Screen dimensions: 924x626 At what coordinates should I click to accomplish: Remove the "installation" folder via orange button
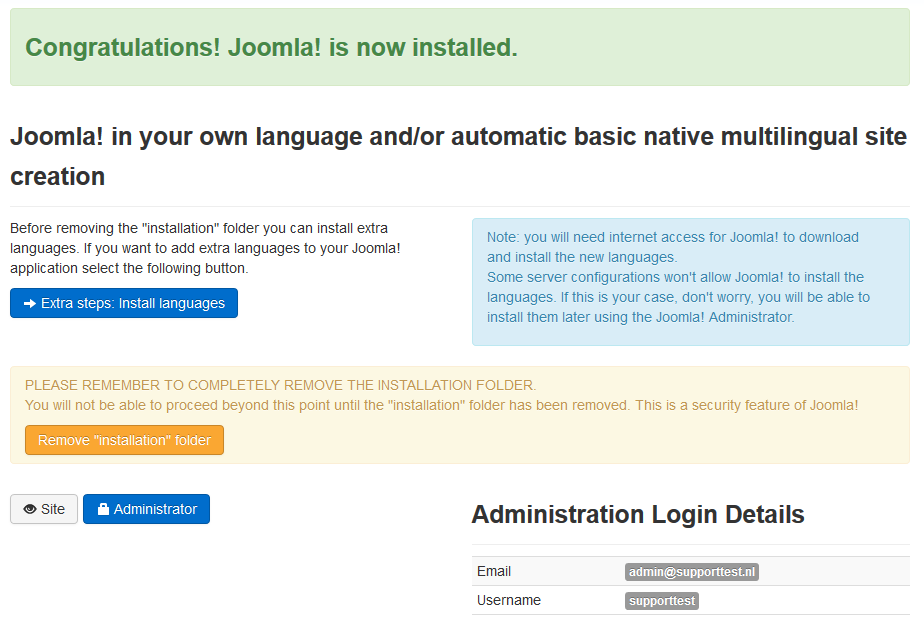click(x=124, y=440)
